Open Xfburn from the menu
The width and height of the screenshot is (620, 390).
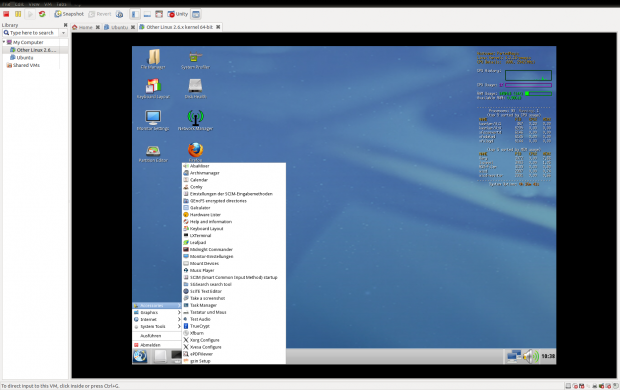coord(234,333)
